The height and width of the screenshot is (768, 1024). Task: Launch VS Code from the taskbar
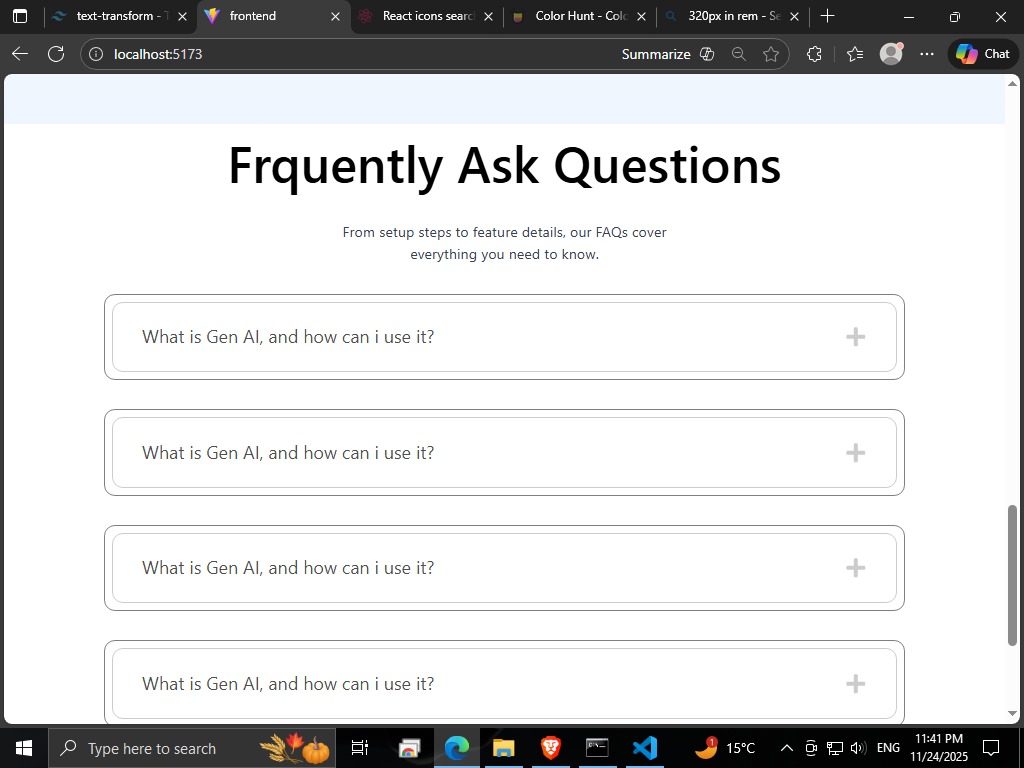(x=646, y=747)
